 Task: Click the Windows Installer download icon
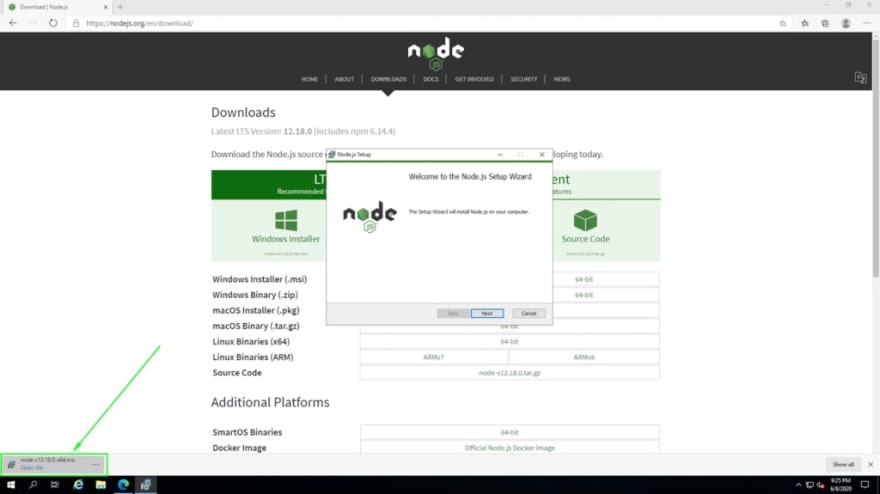tap(286, 220)
